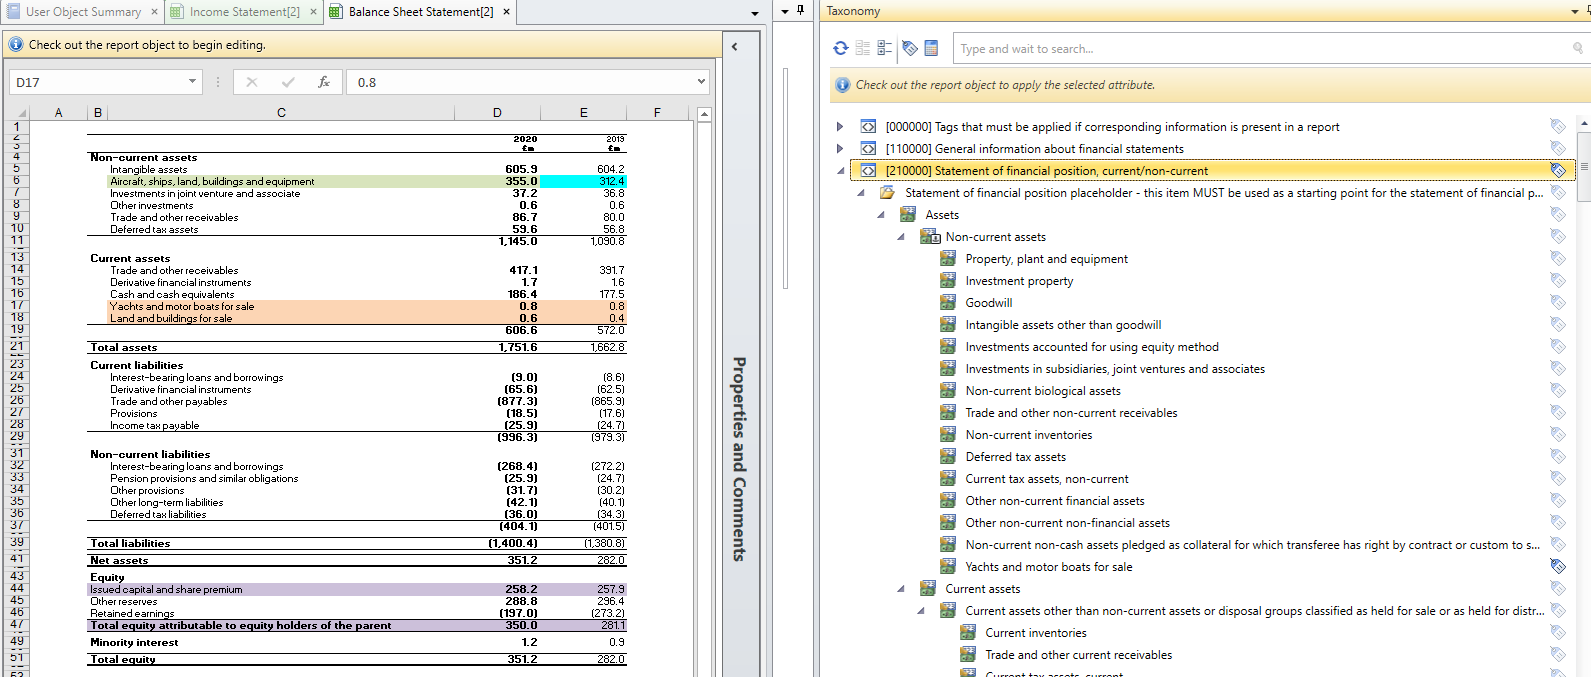Open Properties and Comments side panel

(x=739, y=458)
